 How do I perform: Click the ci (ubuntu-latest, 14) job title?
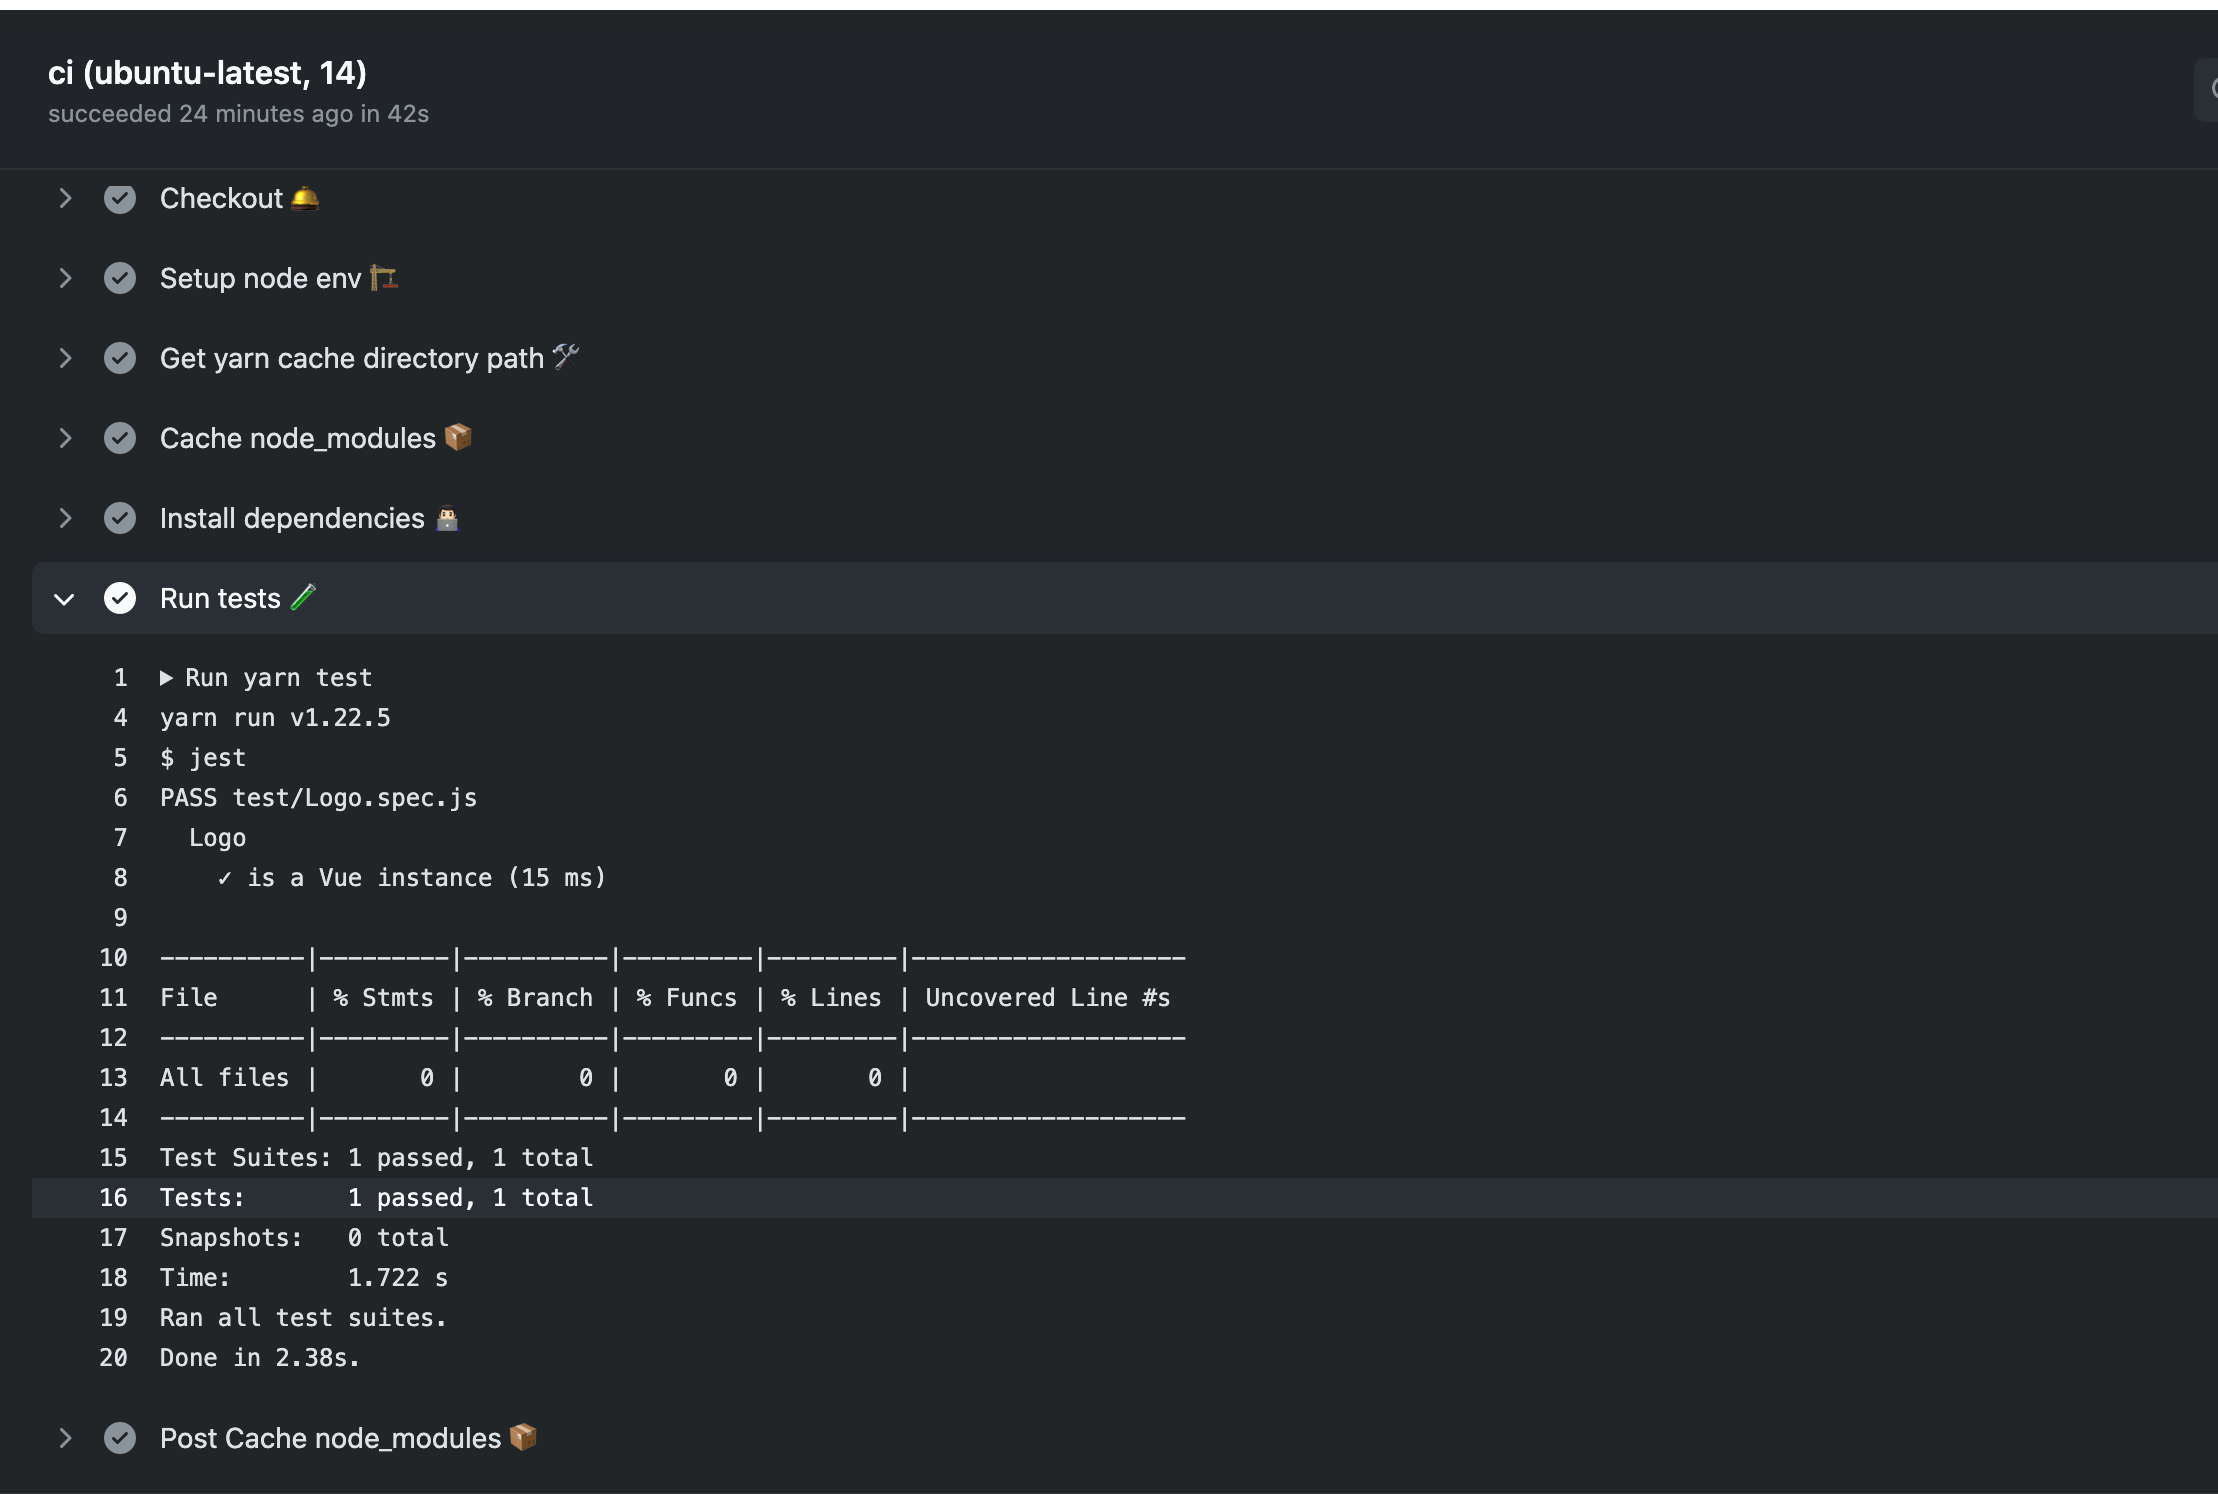point(207,73)
